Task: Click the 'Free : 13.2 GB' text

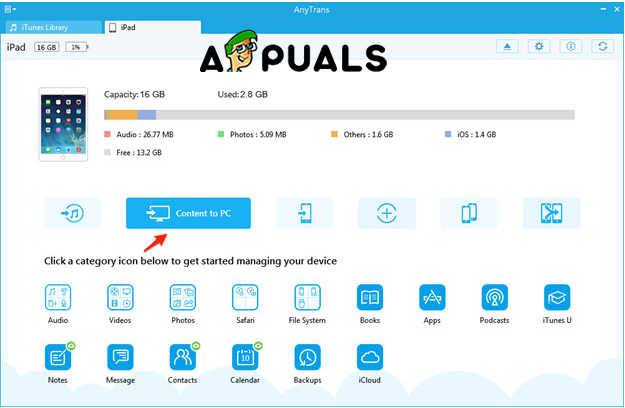Action: (x=139, y=153)
